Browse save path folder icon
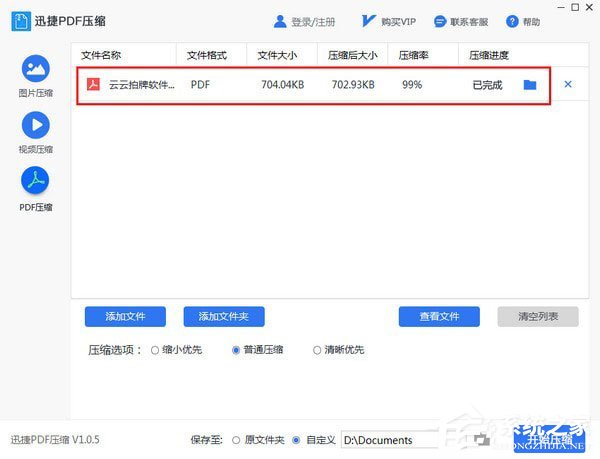 pos(481,440)
